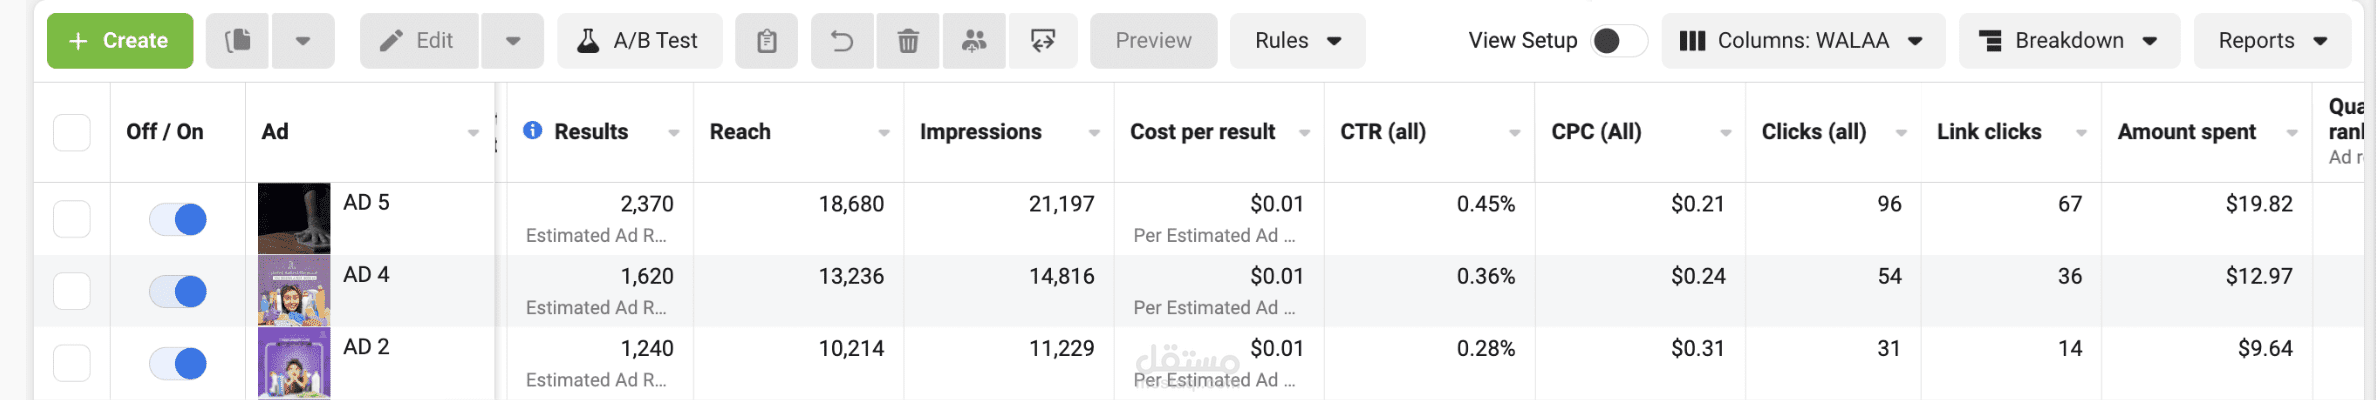Open the Columns: WALAA dropdown
The height and width of the screenshot is (400, 2376).
tap(1802, 41)
